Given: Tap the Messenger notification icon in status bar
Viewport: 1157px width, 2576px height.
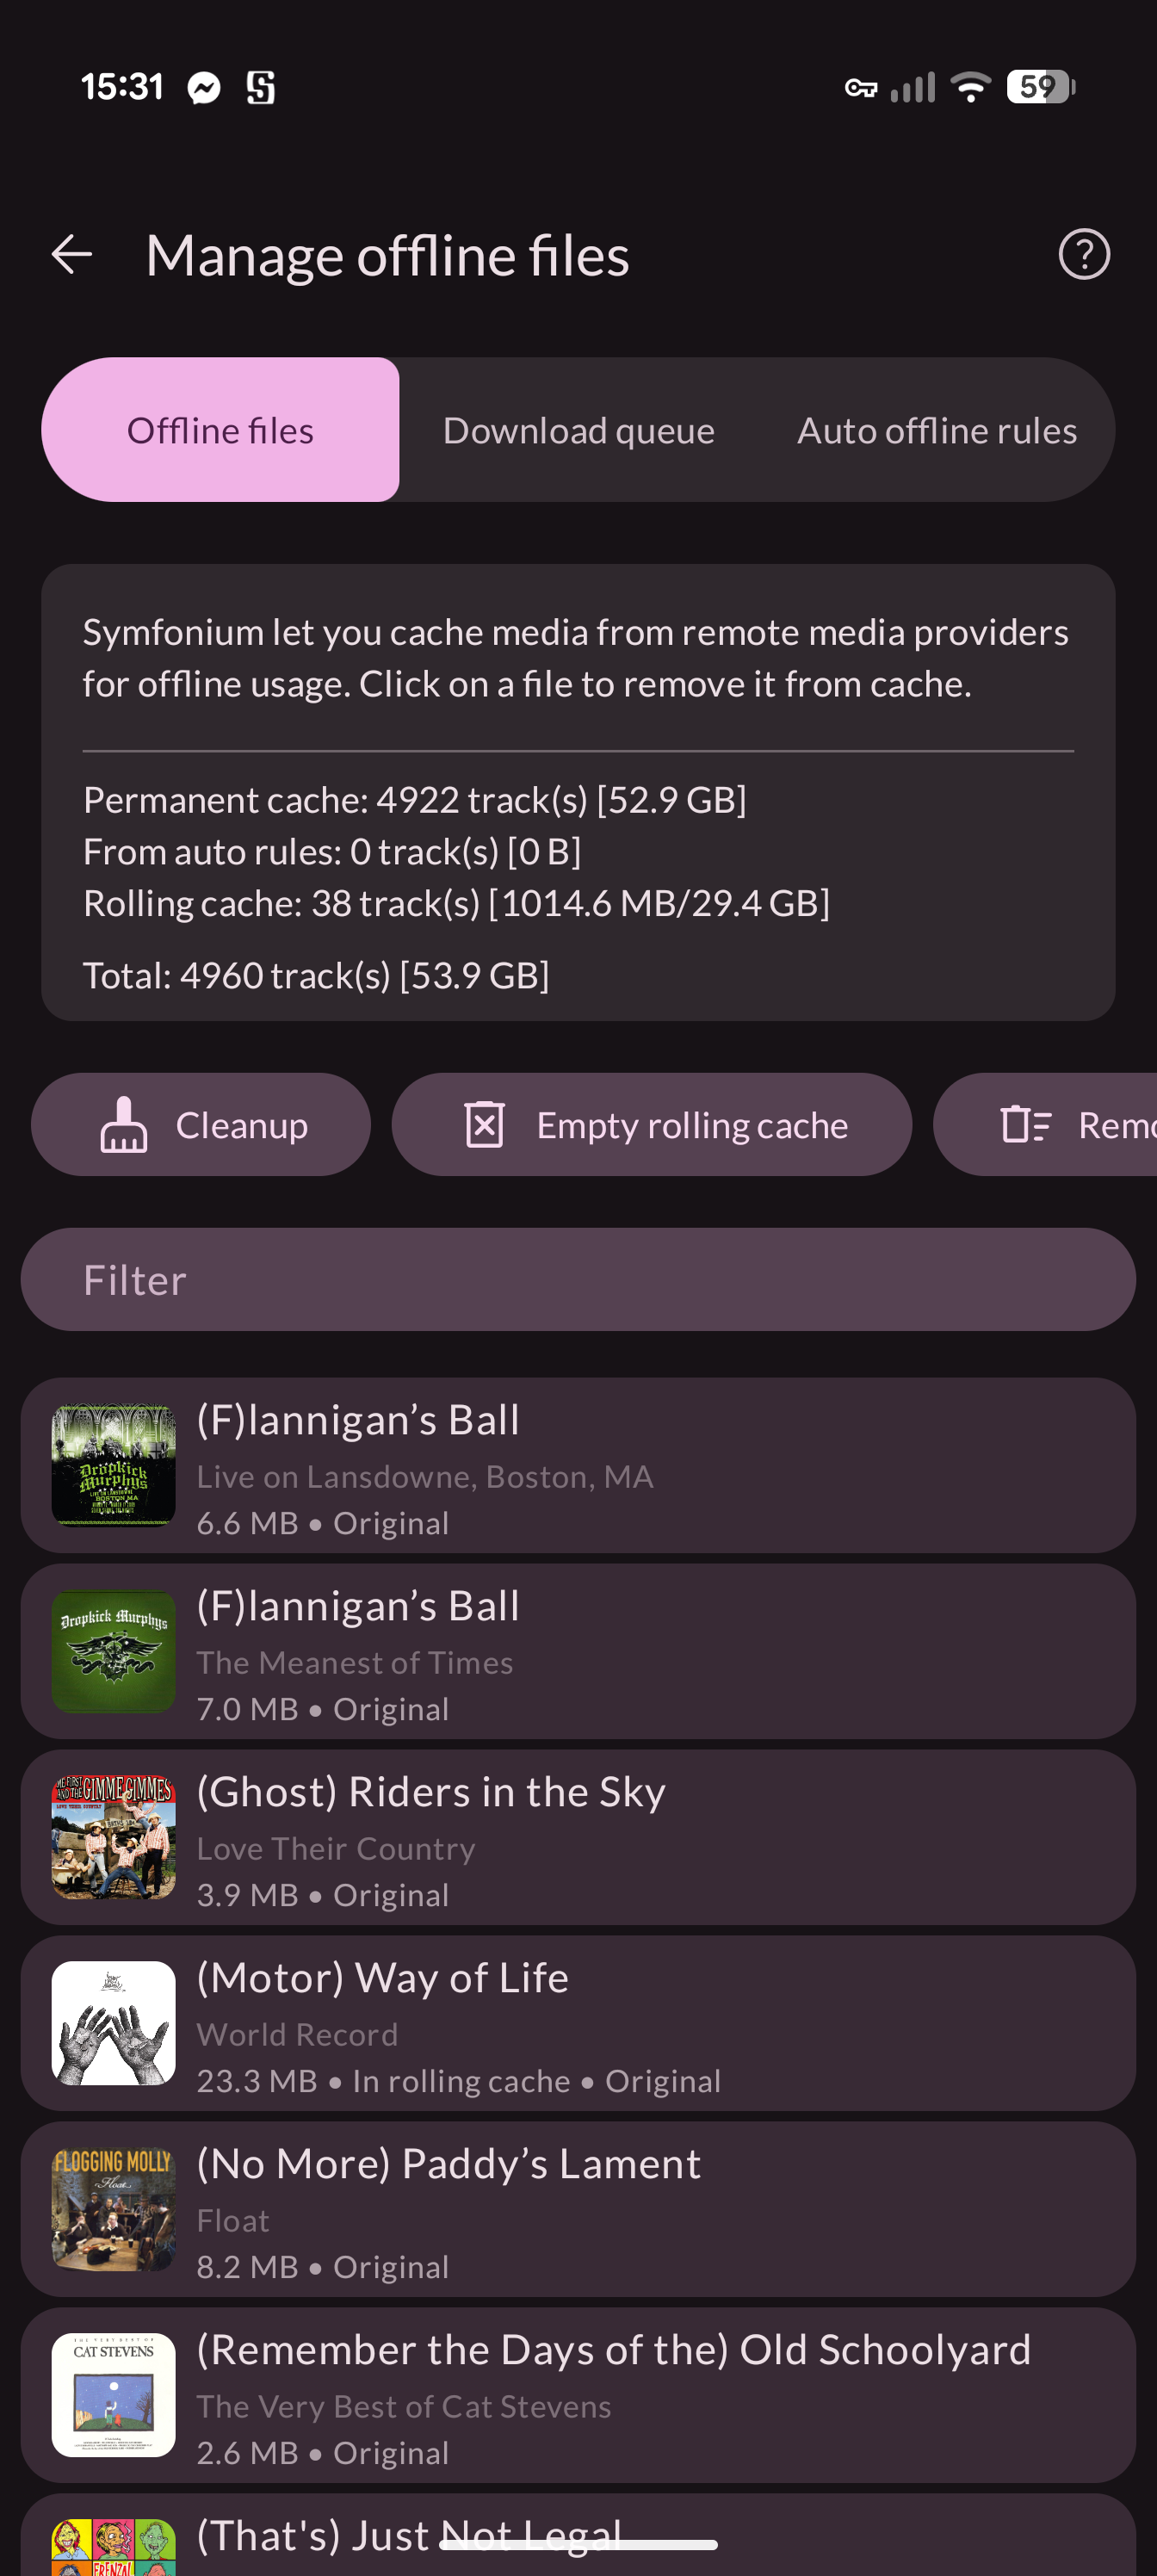Looking at the screenshot, I should (x=204, y=88).
